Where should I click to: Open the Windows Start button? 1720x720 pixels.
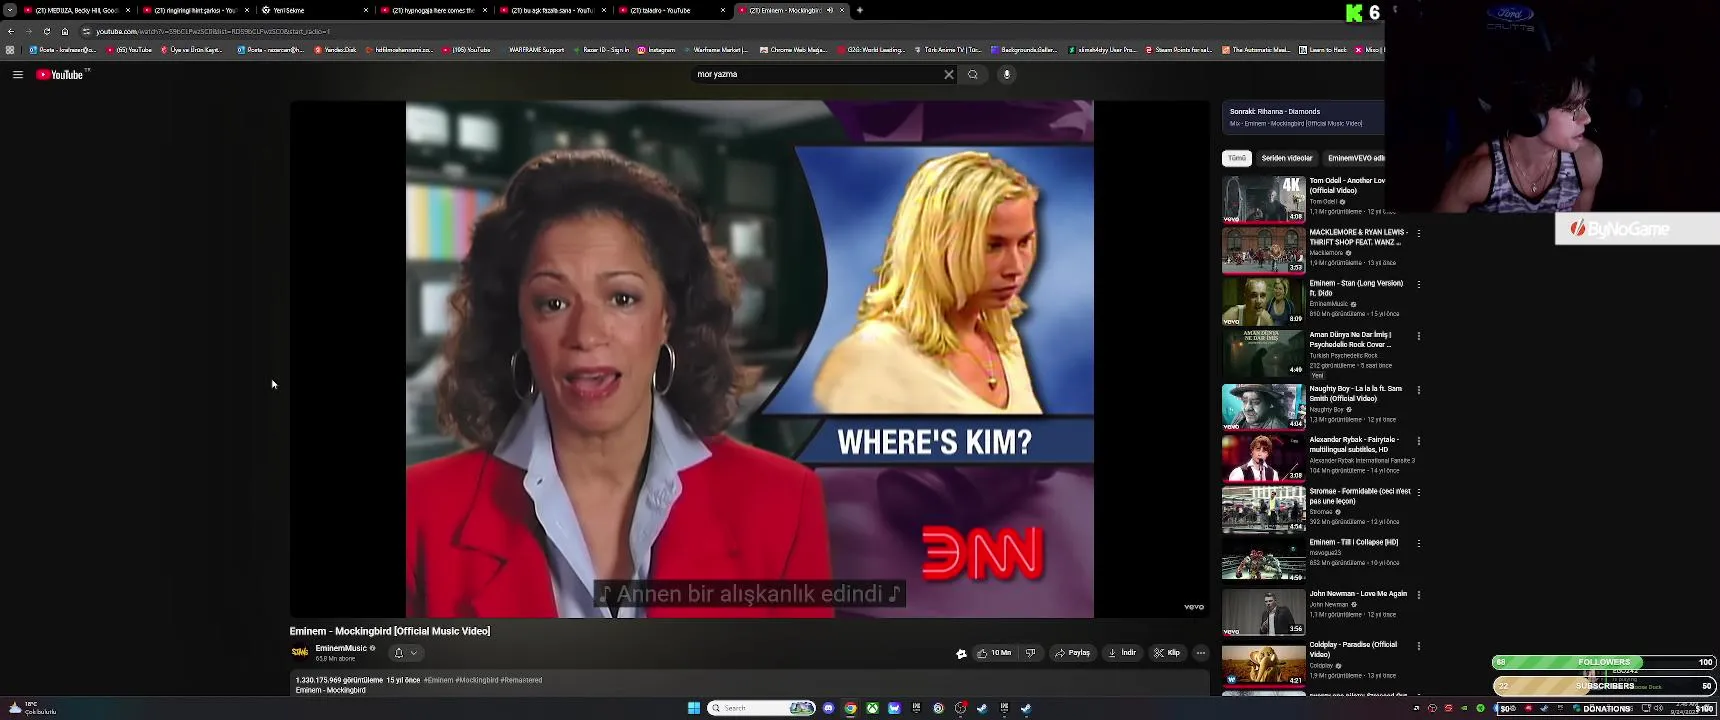tap(693, 708)
